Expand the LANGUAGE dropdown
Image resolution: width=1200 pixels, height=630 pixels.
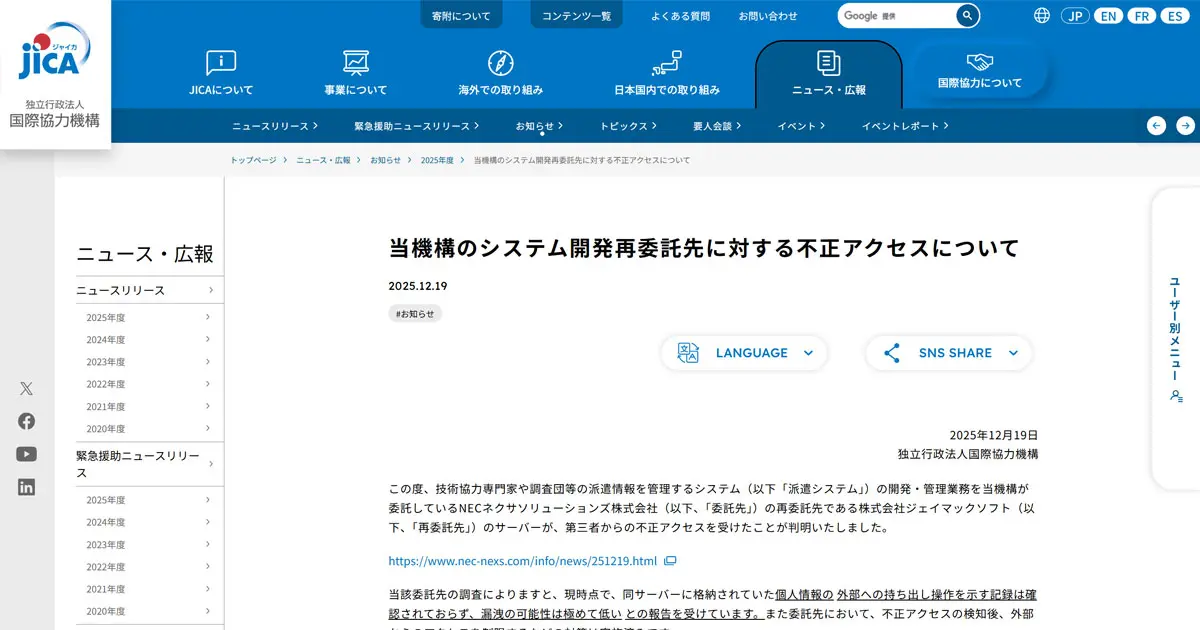click(744, 353)
